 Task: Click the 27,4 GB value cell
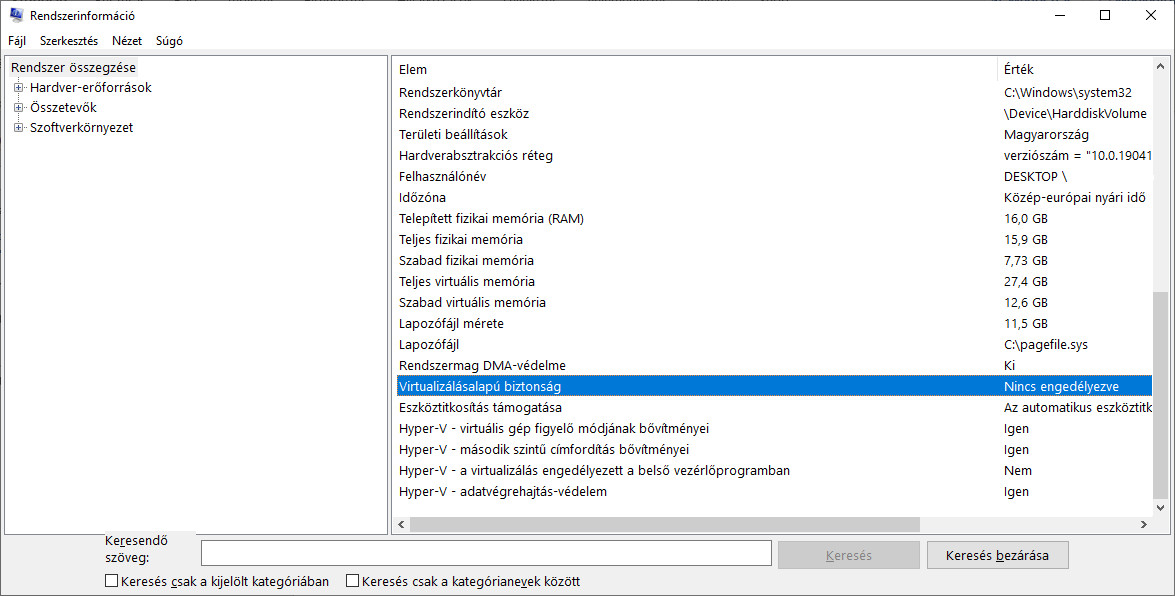[1026, 282]
